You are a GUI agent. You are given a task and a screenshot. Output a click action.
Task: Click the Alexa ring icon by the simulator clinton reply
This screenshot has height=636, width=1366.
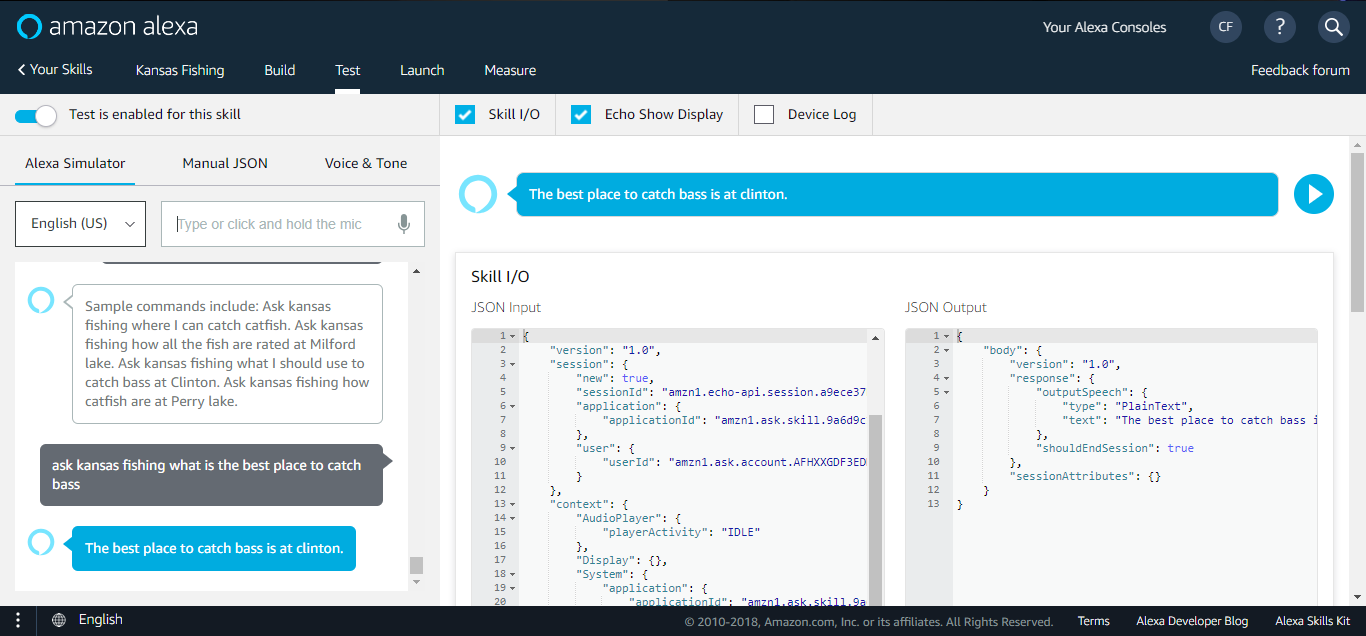[x=40, y=541]
